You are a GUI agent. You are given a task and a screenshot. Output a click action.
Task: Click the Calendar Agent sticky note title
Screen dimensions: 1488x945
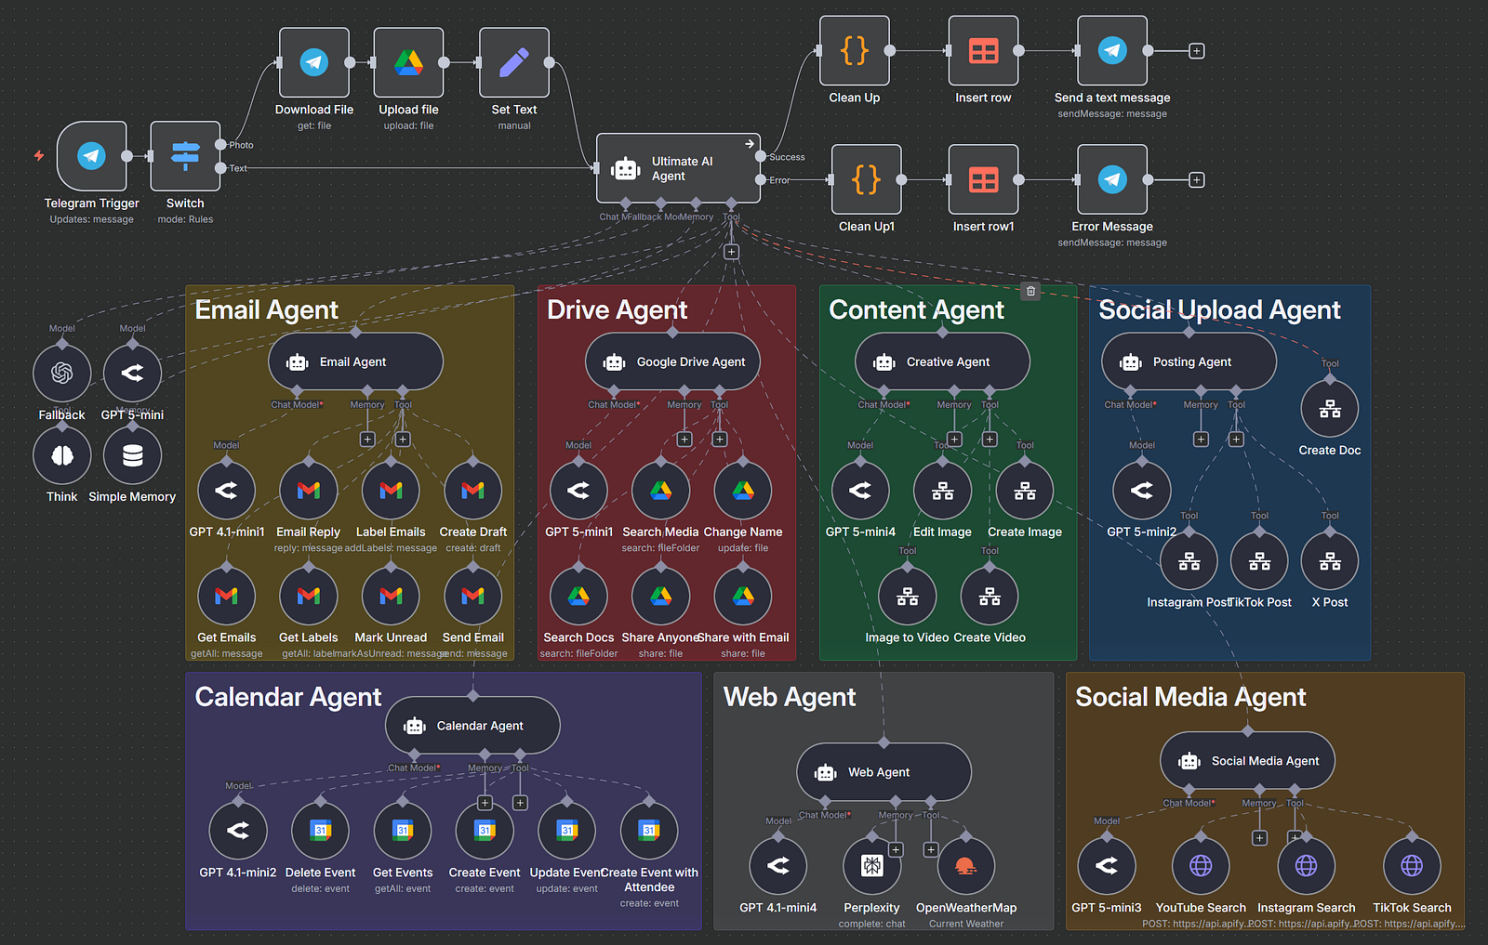288,697
